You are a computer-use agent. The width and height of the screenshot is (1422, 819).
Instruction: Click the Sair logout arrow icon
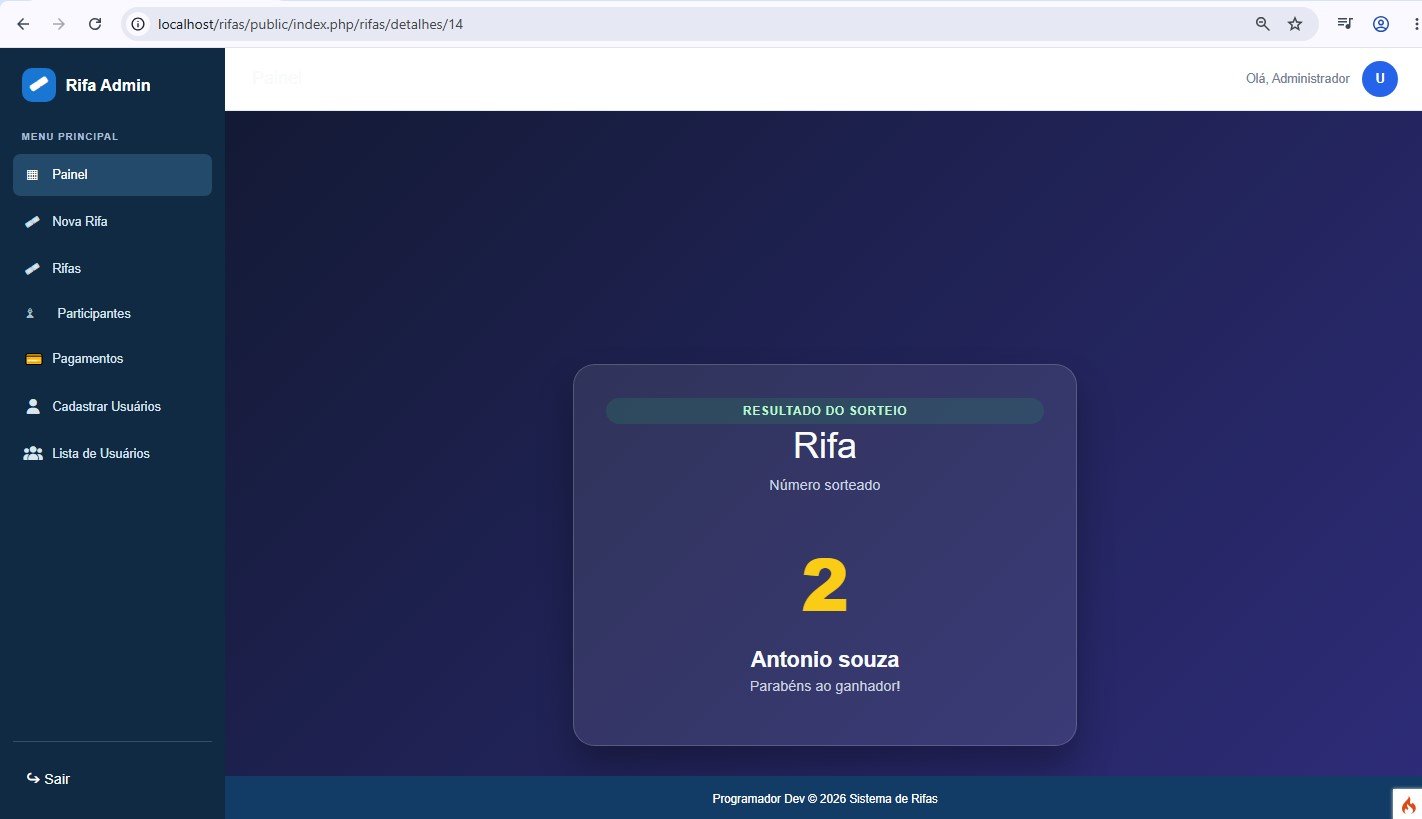(33, 778)
